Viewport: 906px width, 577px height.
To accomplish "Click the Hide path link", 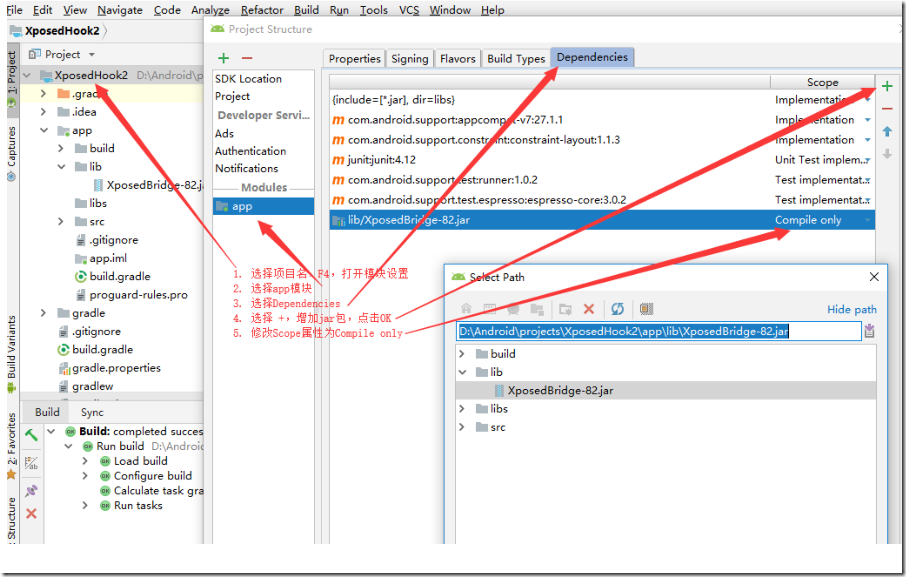I will 852,310.
